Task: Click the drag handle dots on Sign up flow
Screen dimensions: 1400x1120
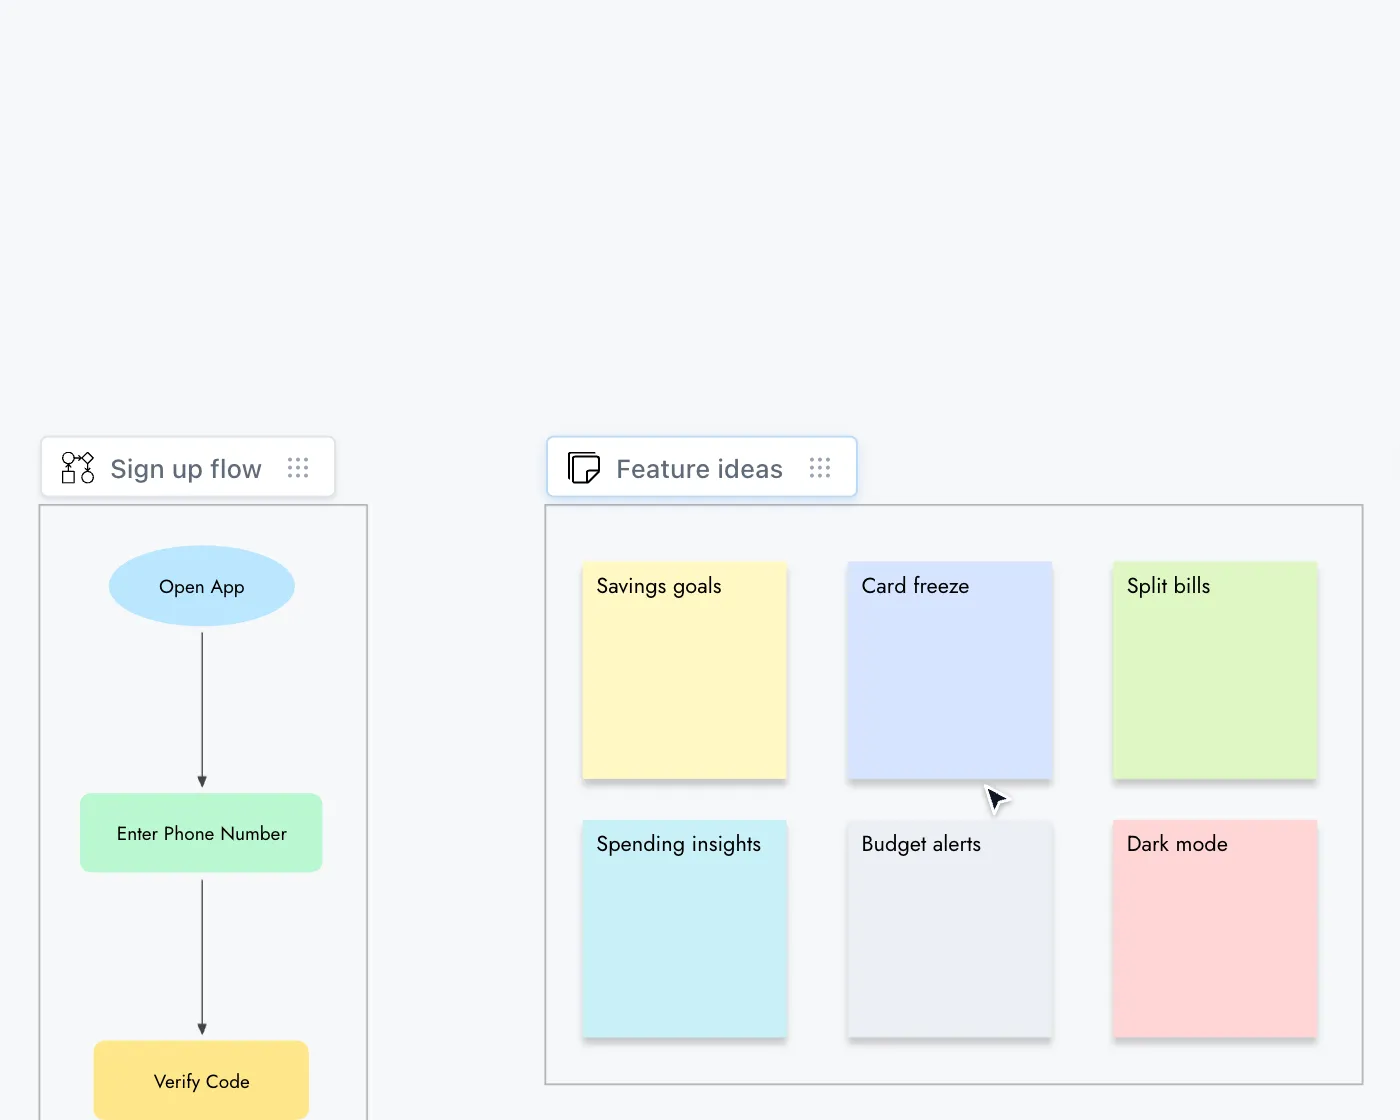Action: pos(298,468)
